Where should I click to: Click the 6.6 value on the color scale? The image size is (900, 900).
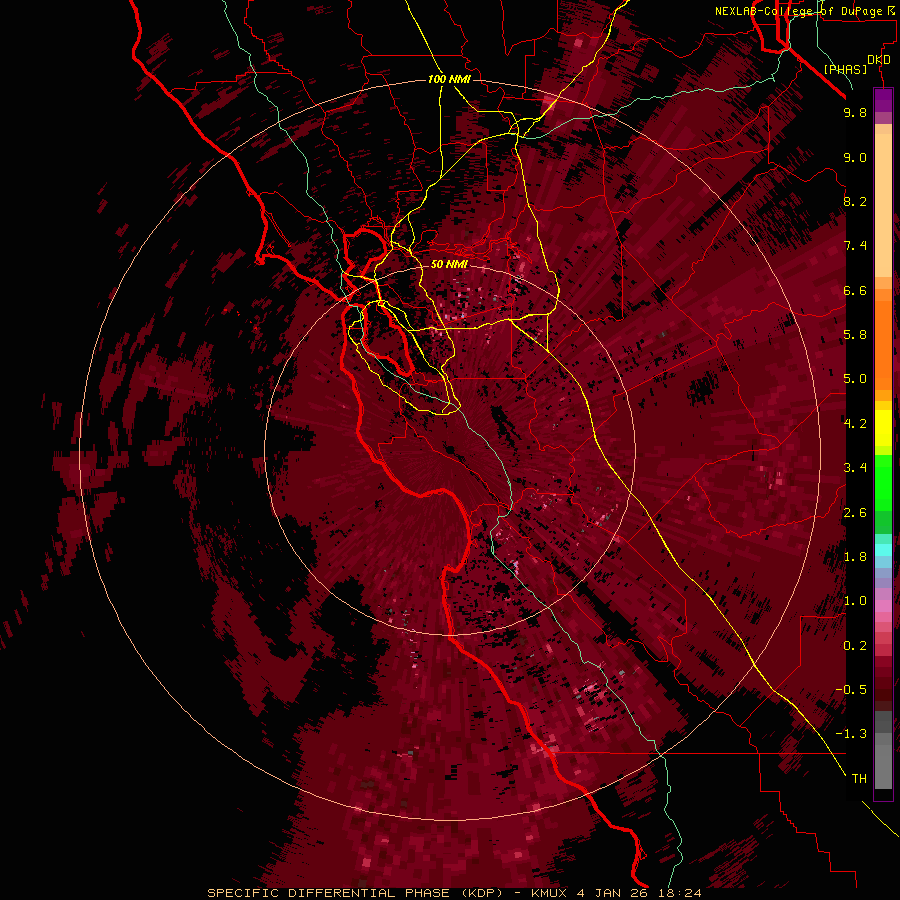[855, 290]
